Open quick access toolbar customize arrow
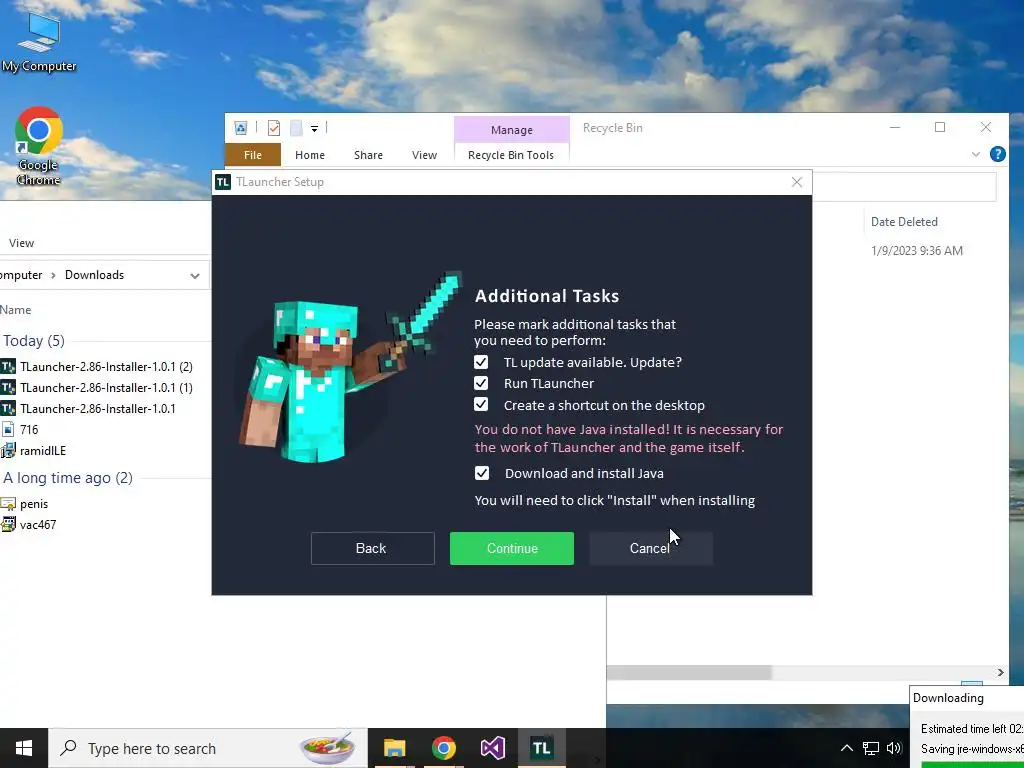Viewport: 1024px width, 768px height. click(x=314, y=129)
